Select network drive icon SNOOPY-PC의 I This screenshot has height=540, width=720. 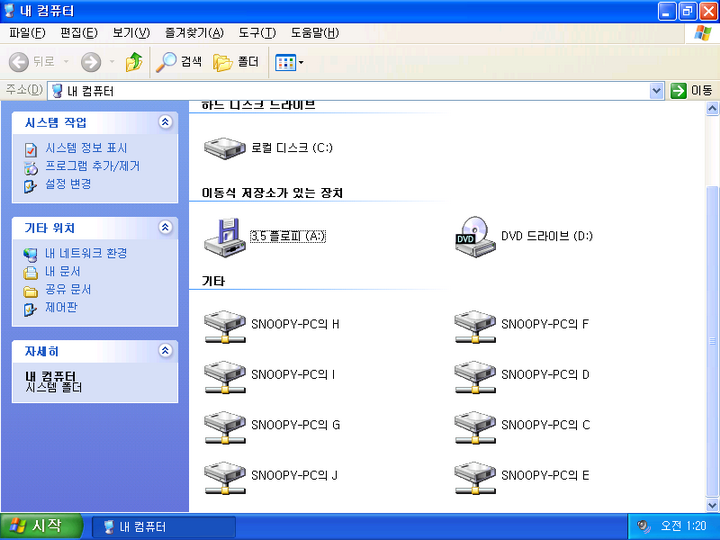click(x=225, y=377)
